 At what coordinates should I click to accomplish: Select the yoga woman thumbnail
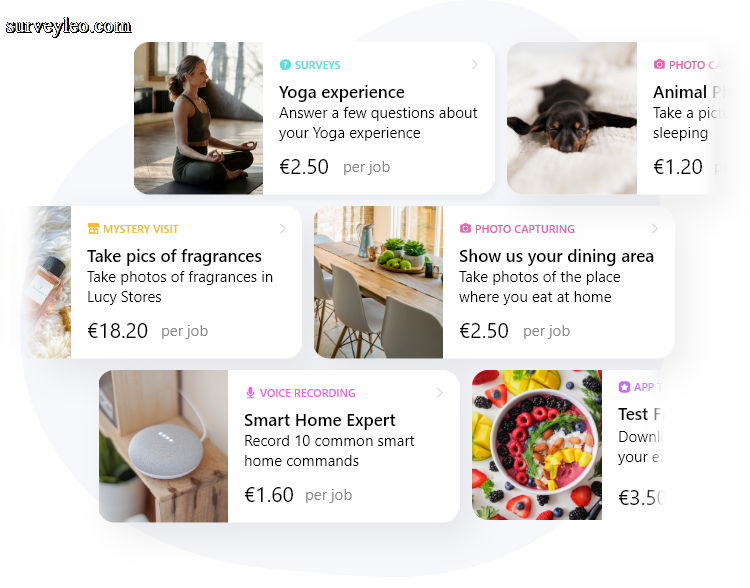pos(199,118)
